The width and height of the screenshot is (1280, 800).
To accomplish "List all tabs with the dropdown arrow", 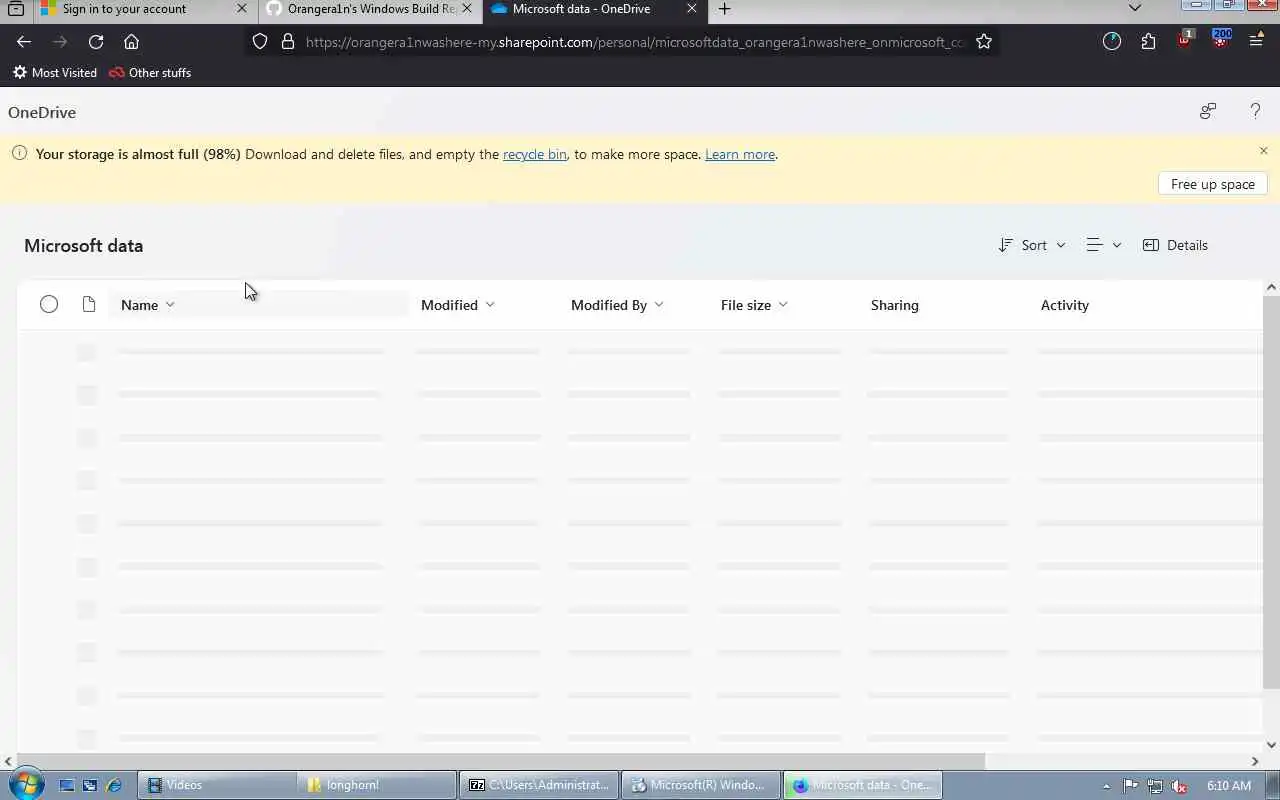I will point(1135,8).
